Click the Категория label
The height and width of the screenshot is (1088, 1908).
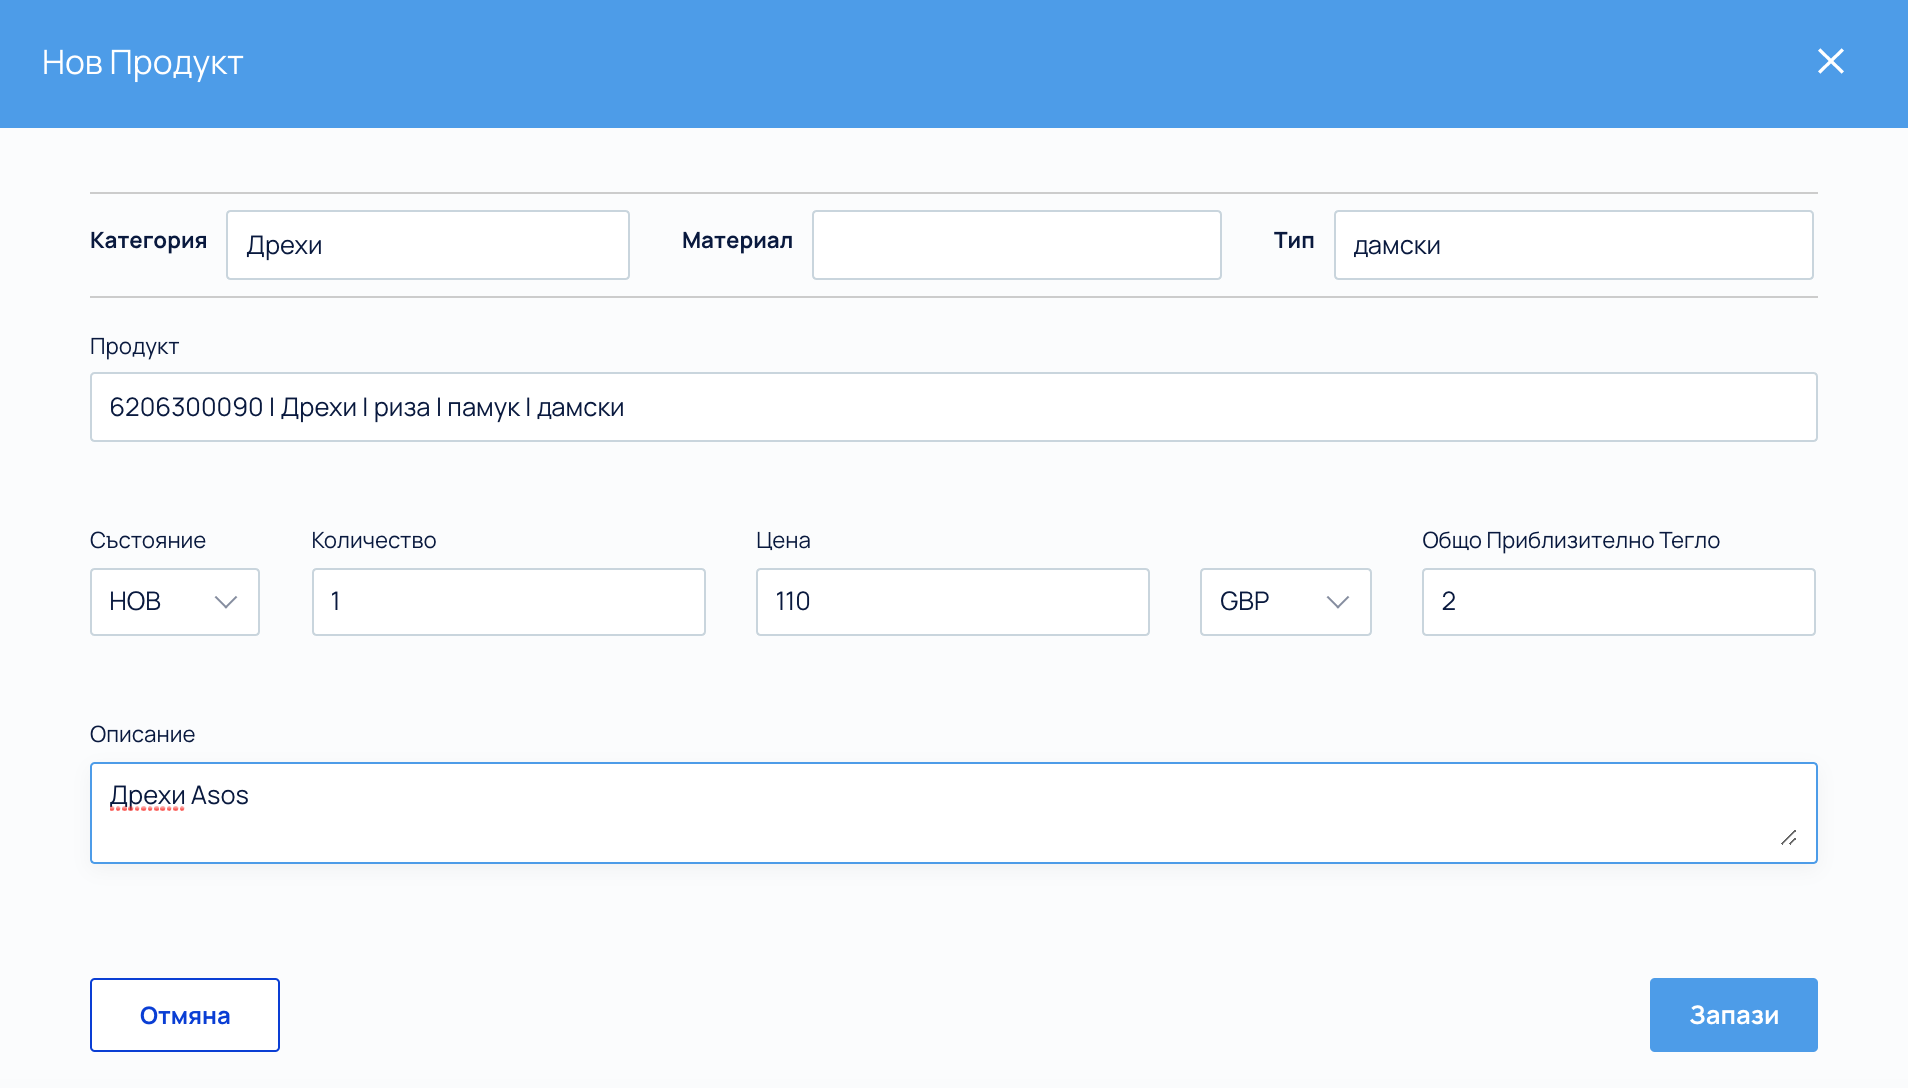click(148, 240)
